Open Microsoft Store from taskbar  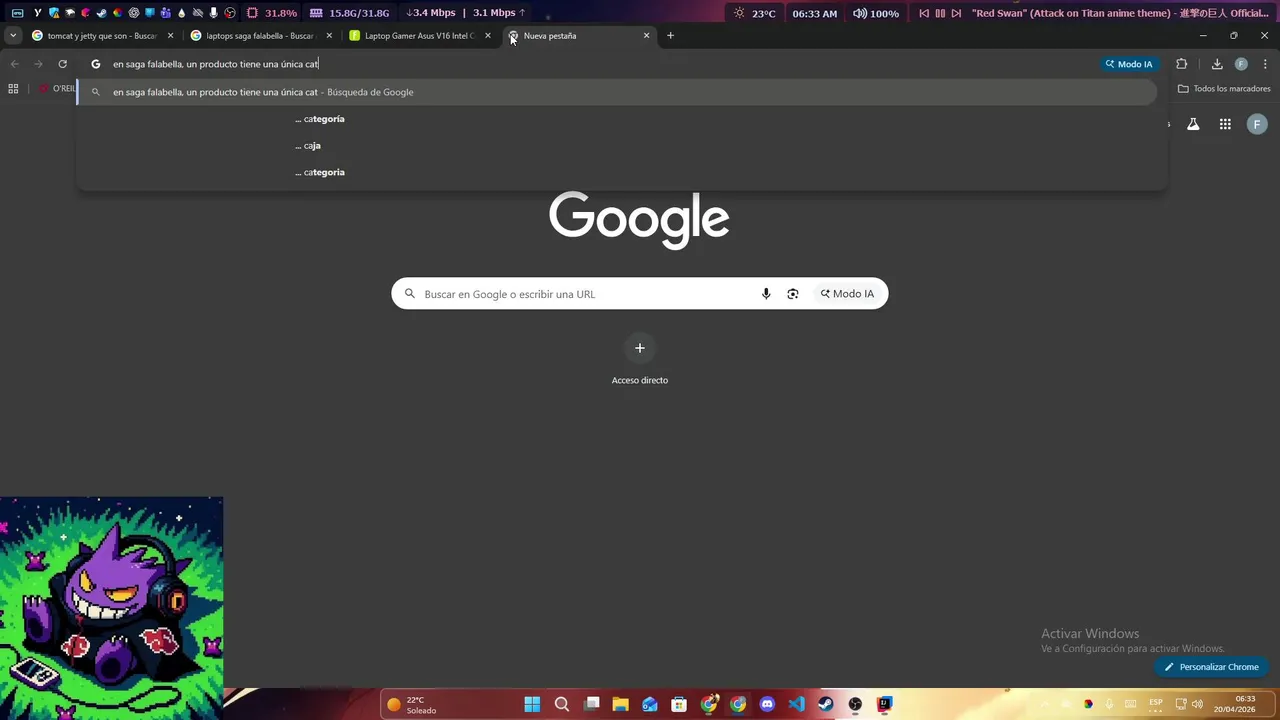tap(679, 704)
